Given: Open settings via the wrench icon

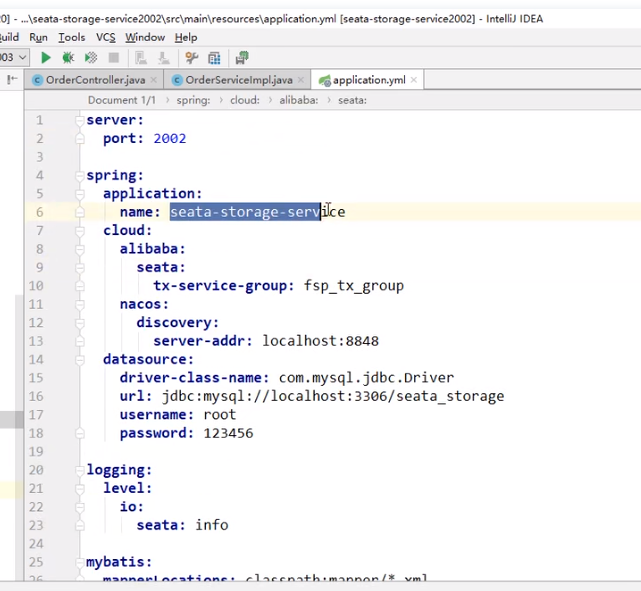Looking at the screenshot, I should tap(191, 58).
